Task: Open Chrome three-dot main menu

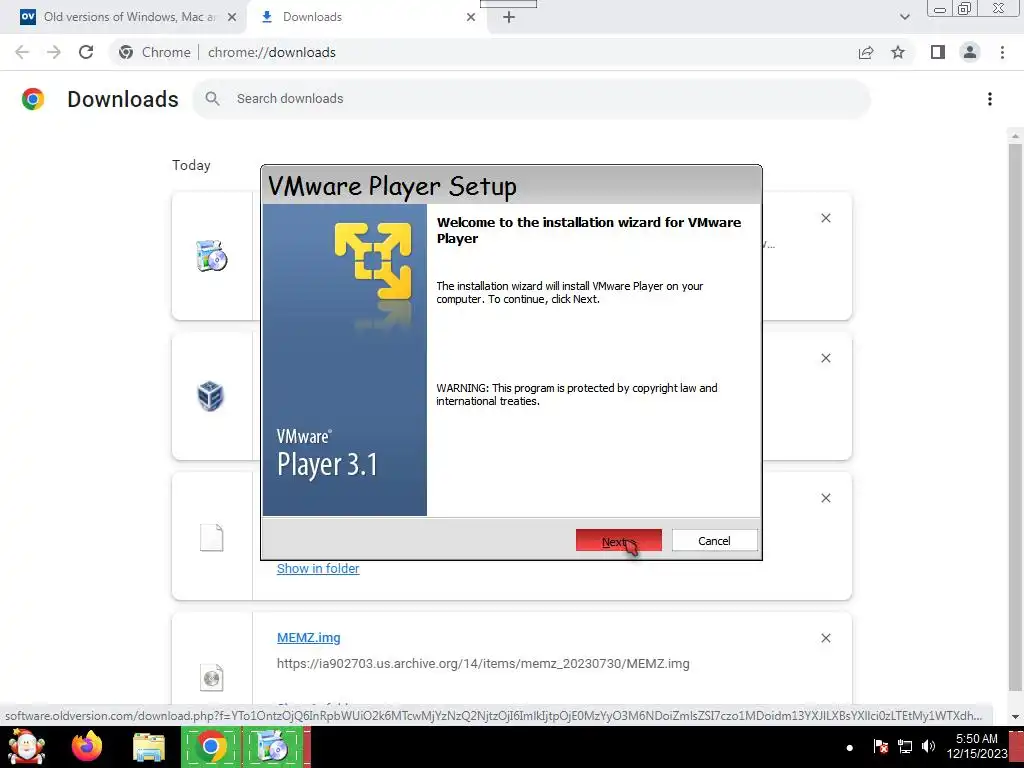Action: tap(1002, 52)
